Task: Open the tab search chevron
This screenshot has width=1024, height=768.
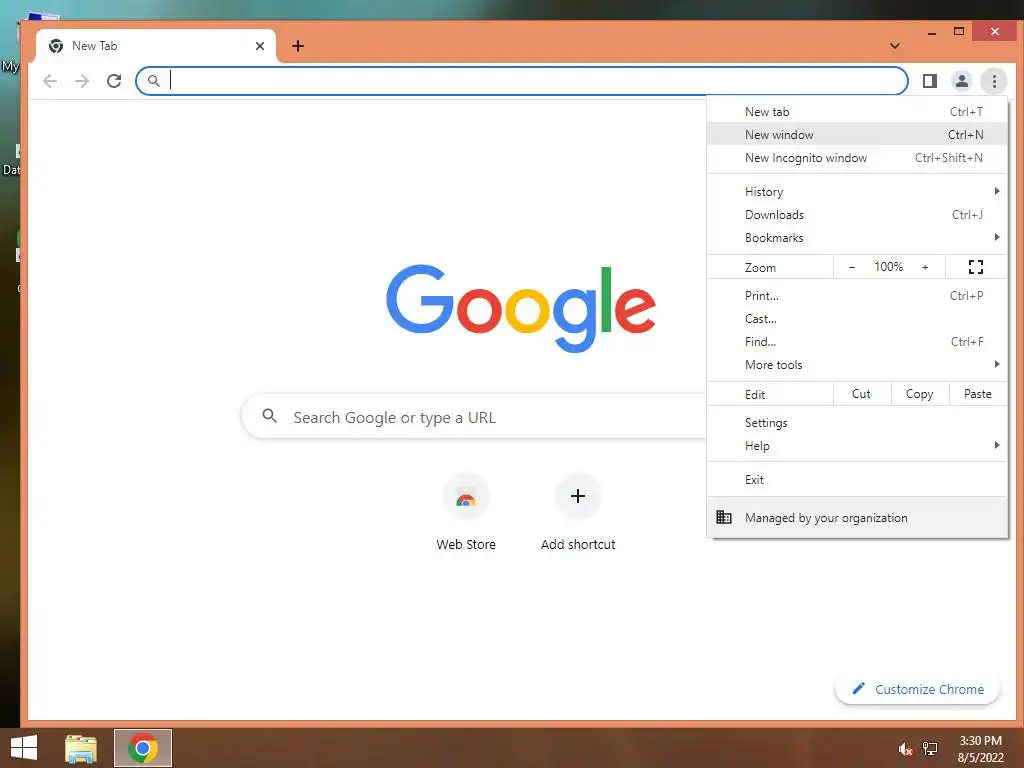Action: click(895, 46)
